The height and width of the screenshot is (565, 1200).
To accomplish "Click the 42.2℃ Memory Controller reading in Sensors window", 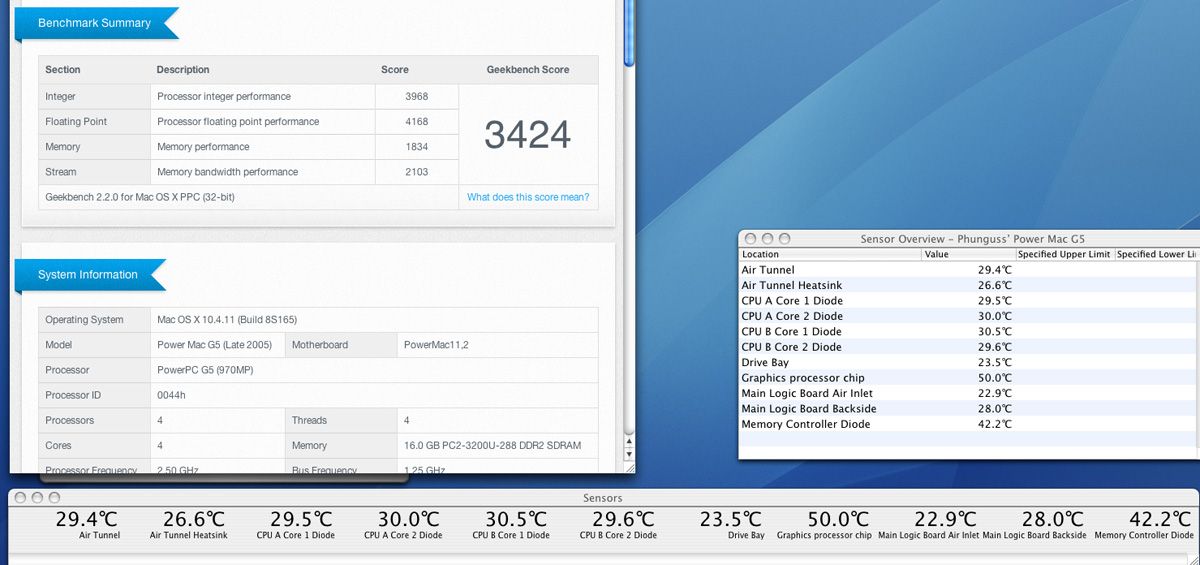I will click(1160, 520).
